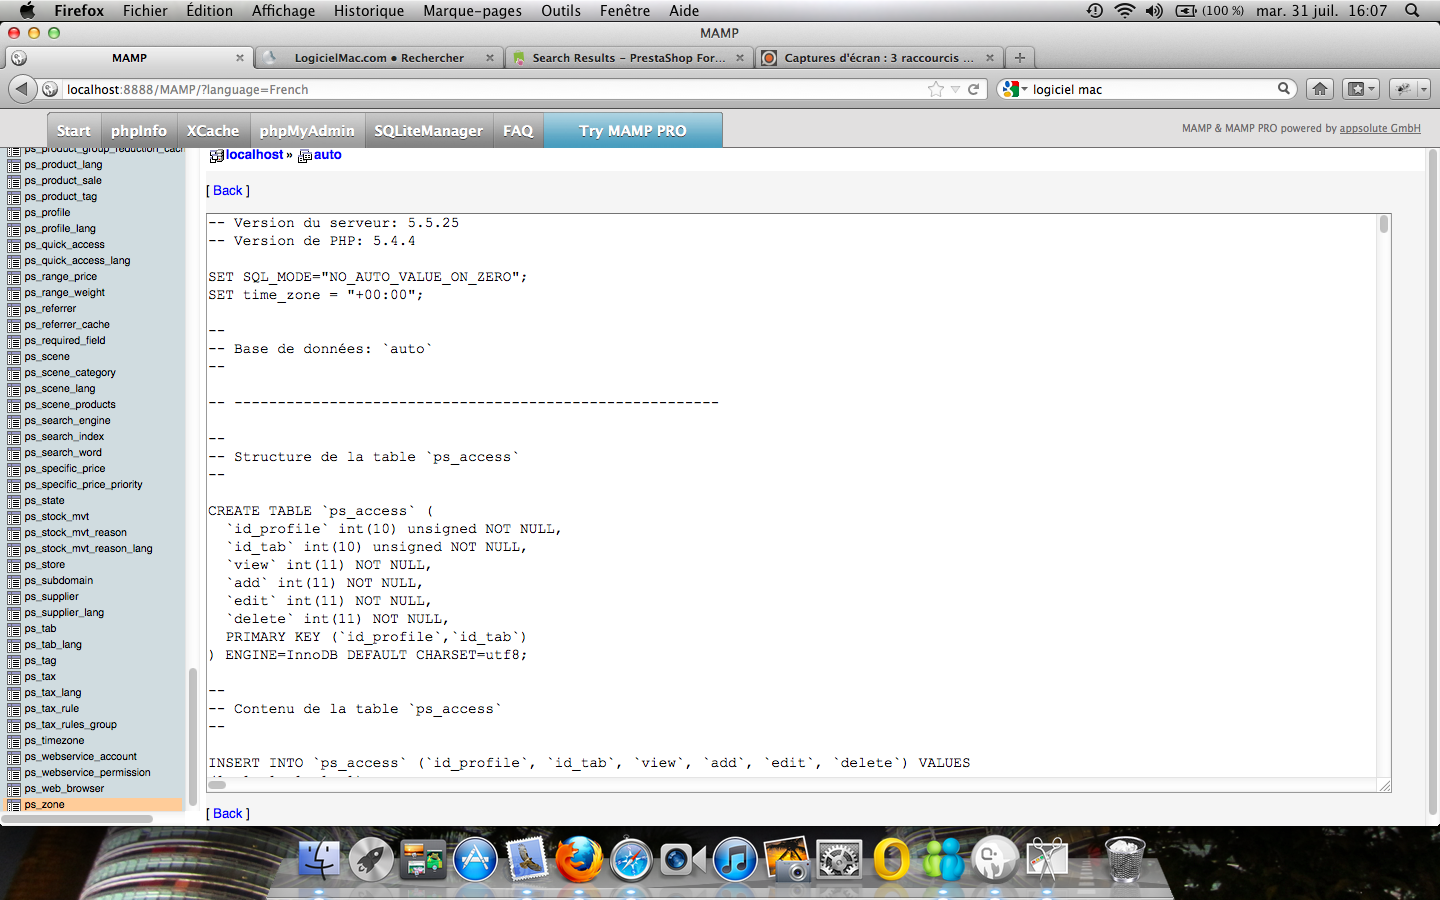Click the logiciel mac search field
The image size is (1440, 900).
(1152, 89)
